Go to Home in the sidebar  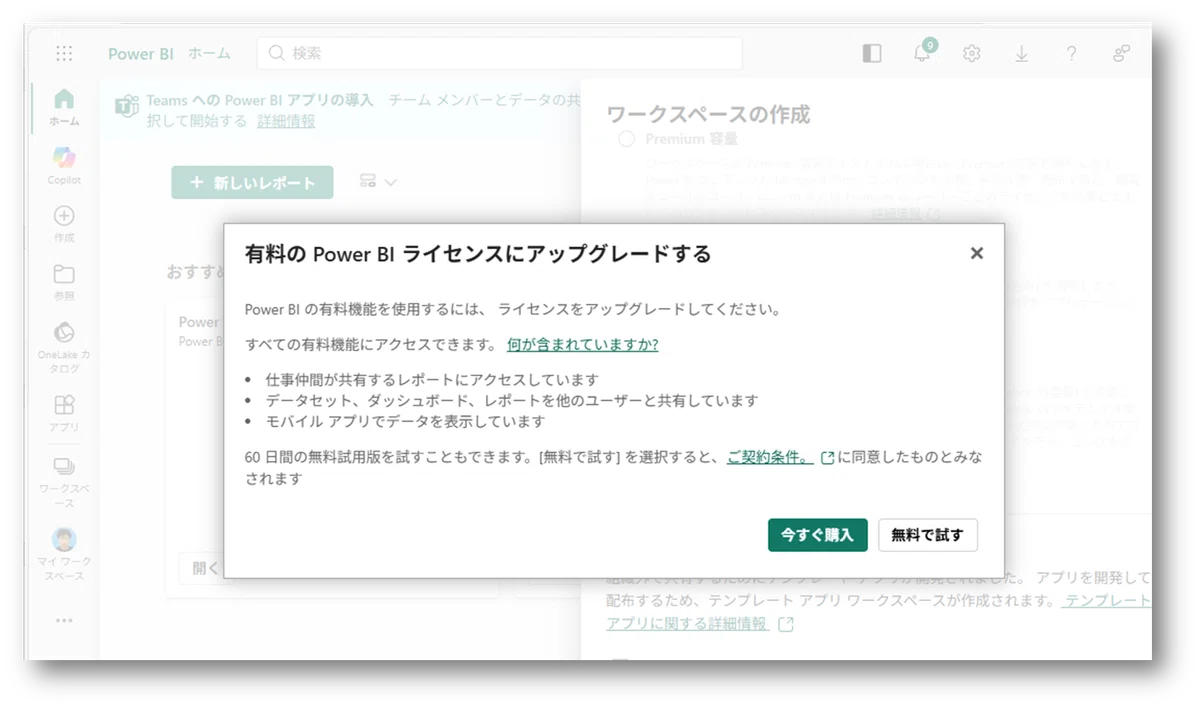[64, 106]
